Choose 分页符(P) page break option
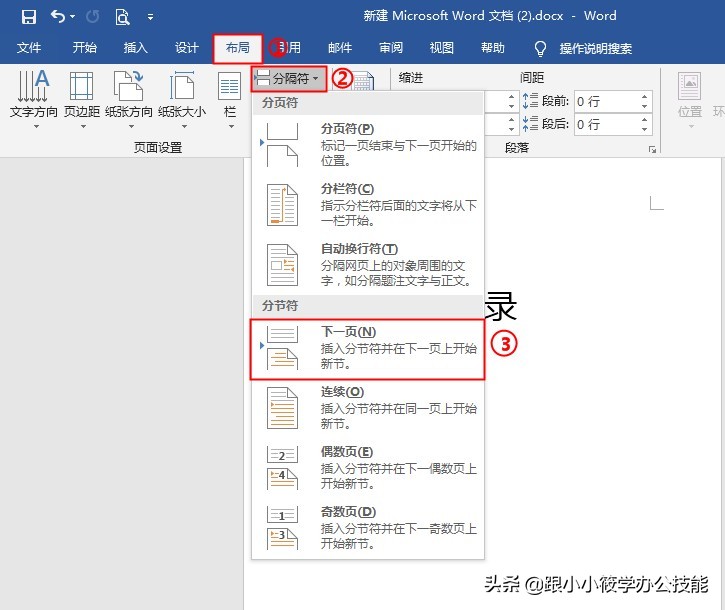This screenshot has height=610, width=725. [368, 144]
